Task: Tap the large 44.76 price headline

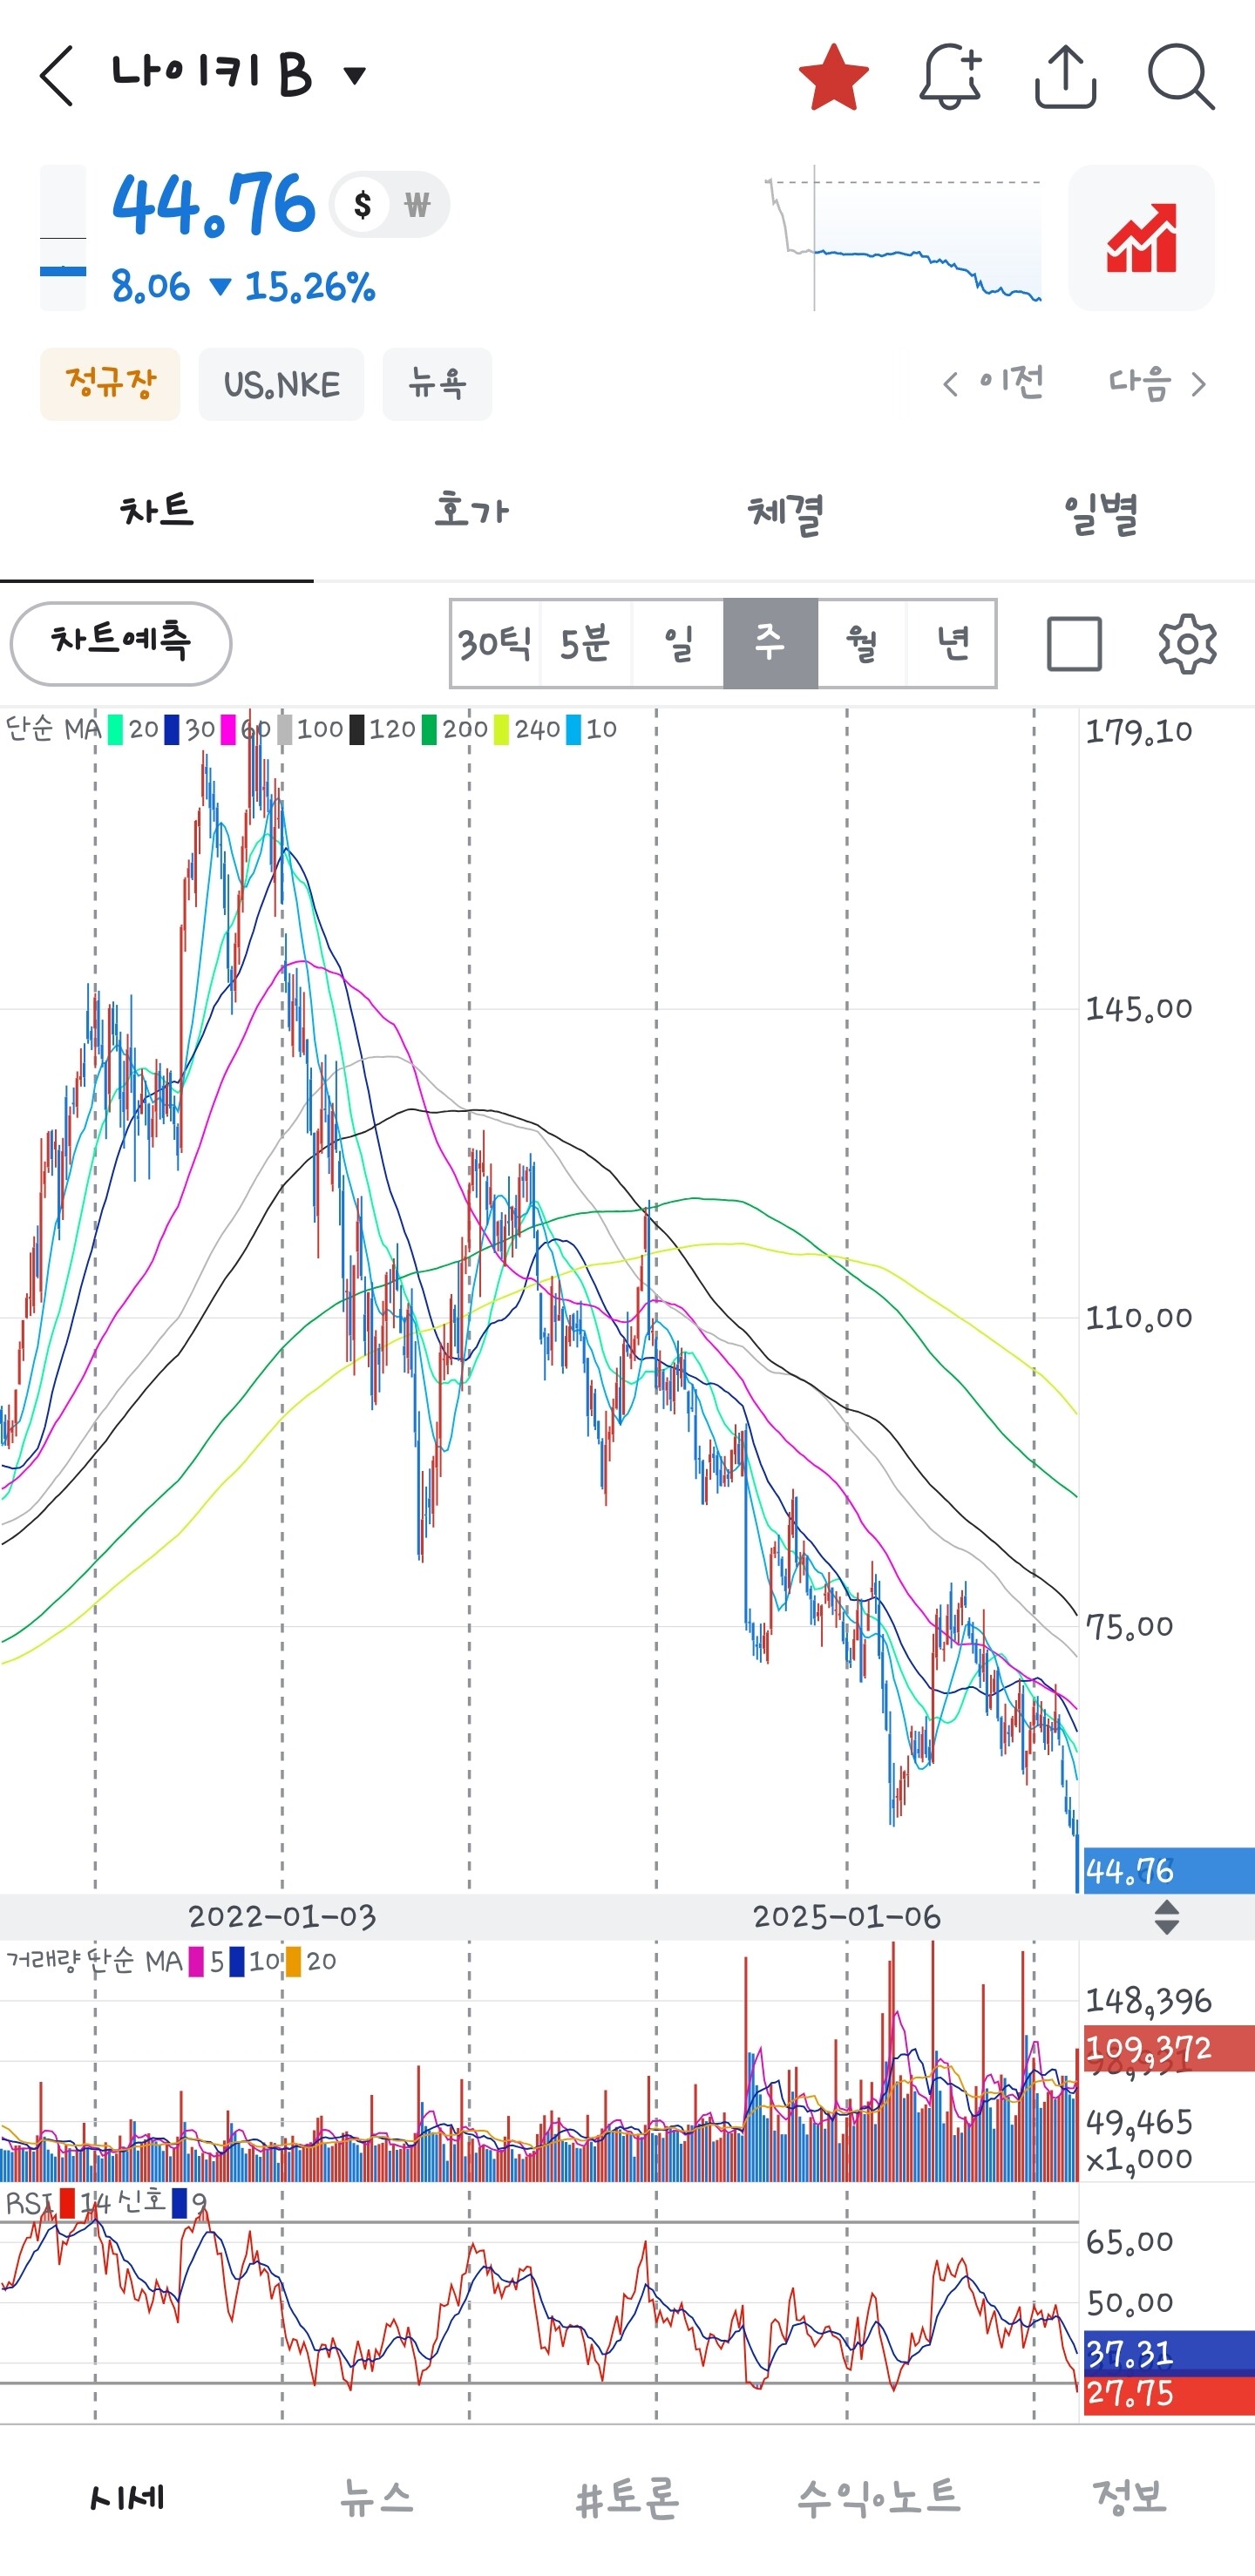Action: pos(213,205)
